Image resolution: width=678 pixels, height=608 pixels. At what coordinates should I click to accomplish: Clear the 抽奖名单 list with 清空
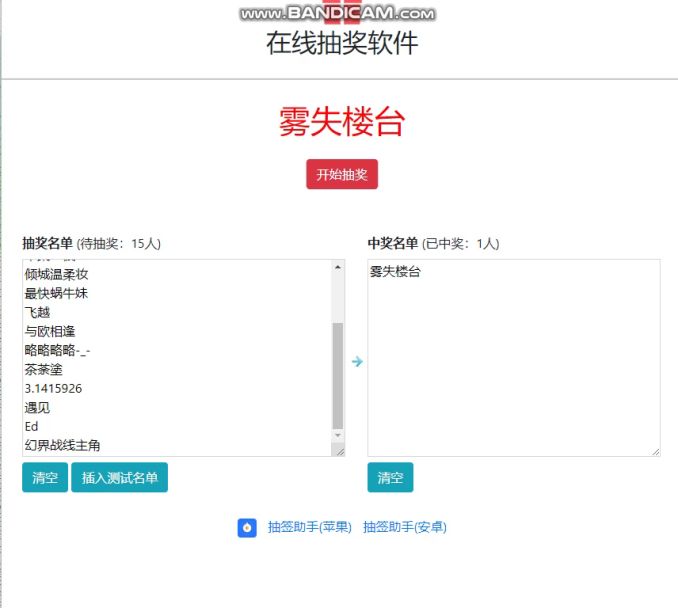(45, 478)
